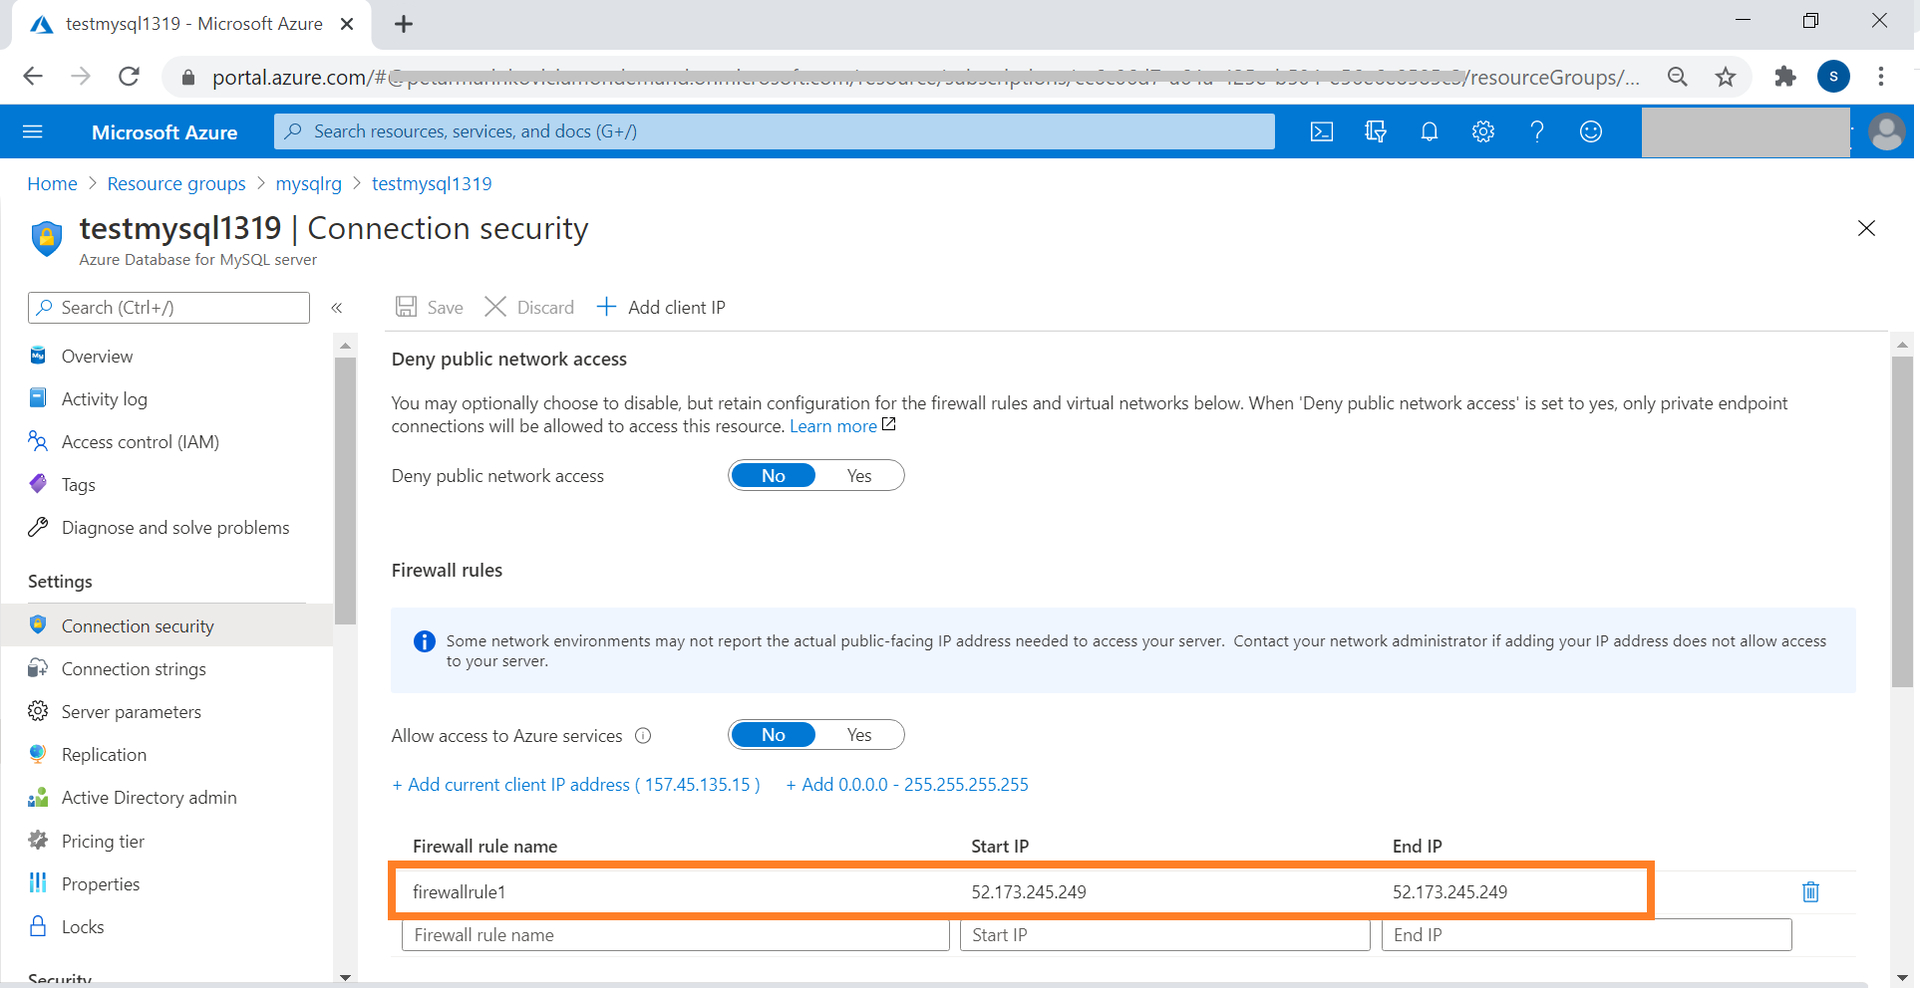Select No for Deny public network access

click(x=773, y=476)
